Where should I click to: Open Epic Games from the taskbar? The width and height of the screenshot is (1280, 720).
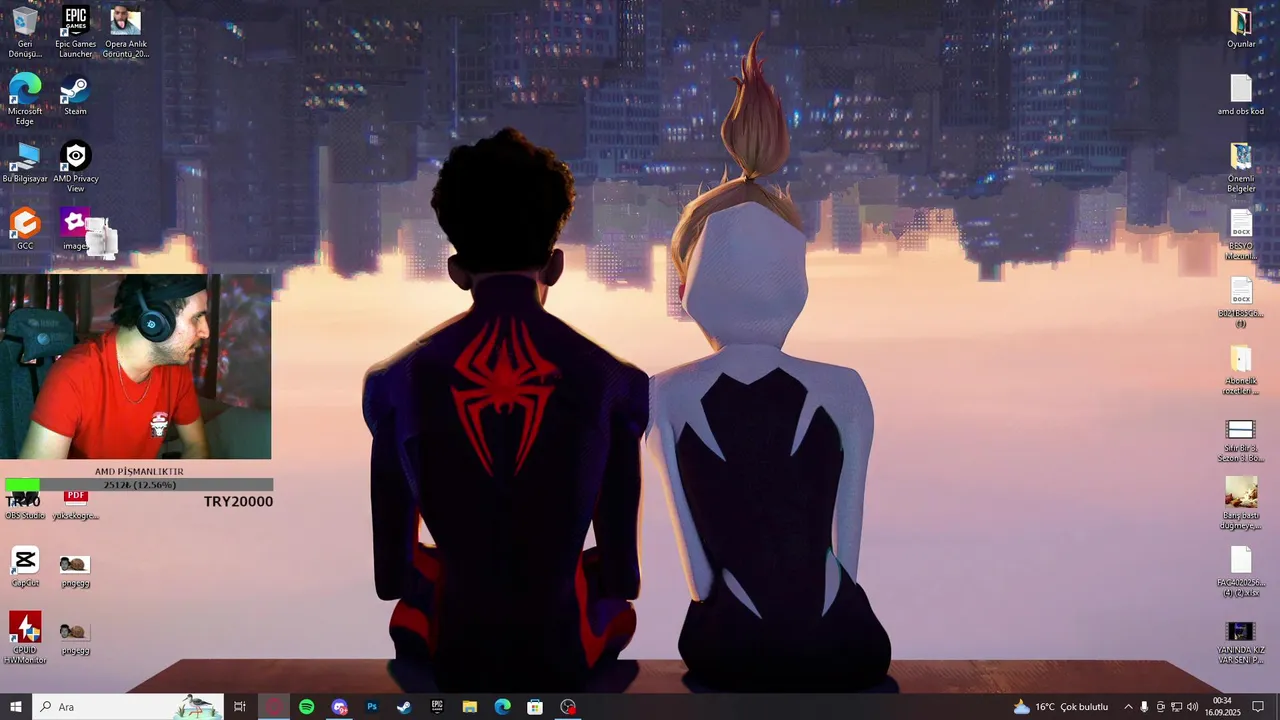(437, 707)
